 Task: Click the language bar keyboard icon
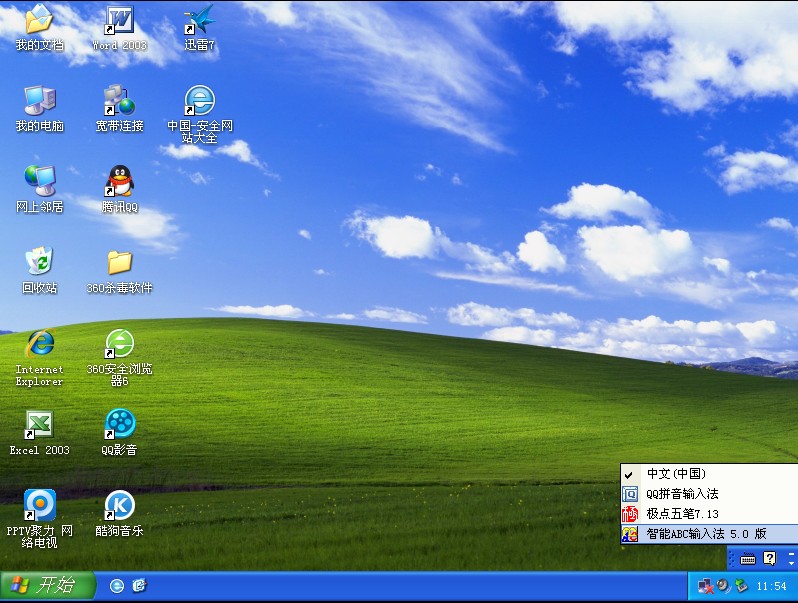[747, 559]
